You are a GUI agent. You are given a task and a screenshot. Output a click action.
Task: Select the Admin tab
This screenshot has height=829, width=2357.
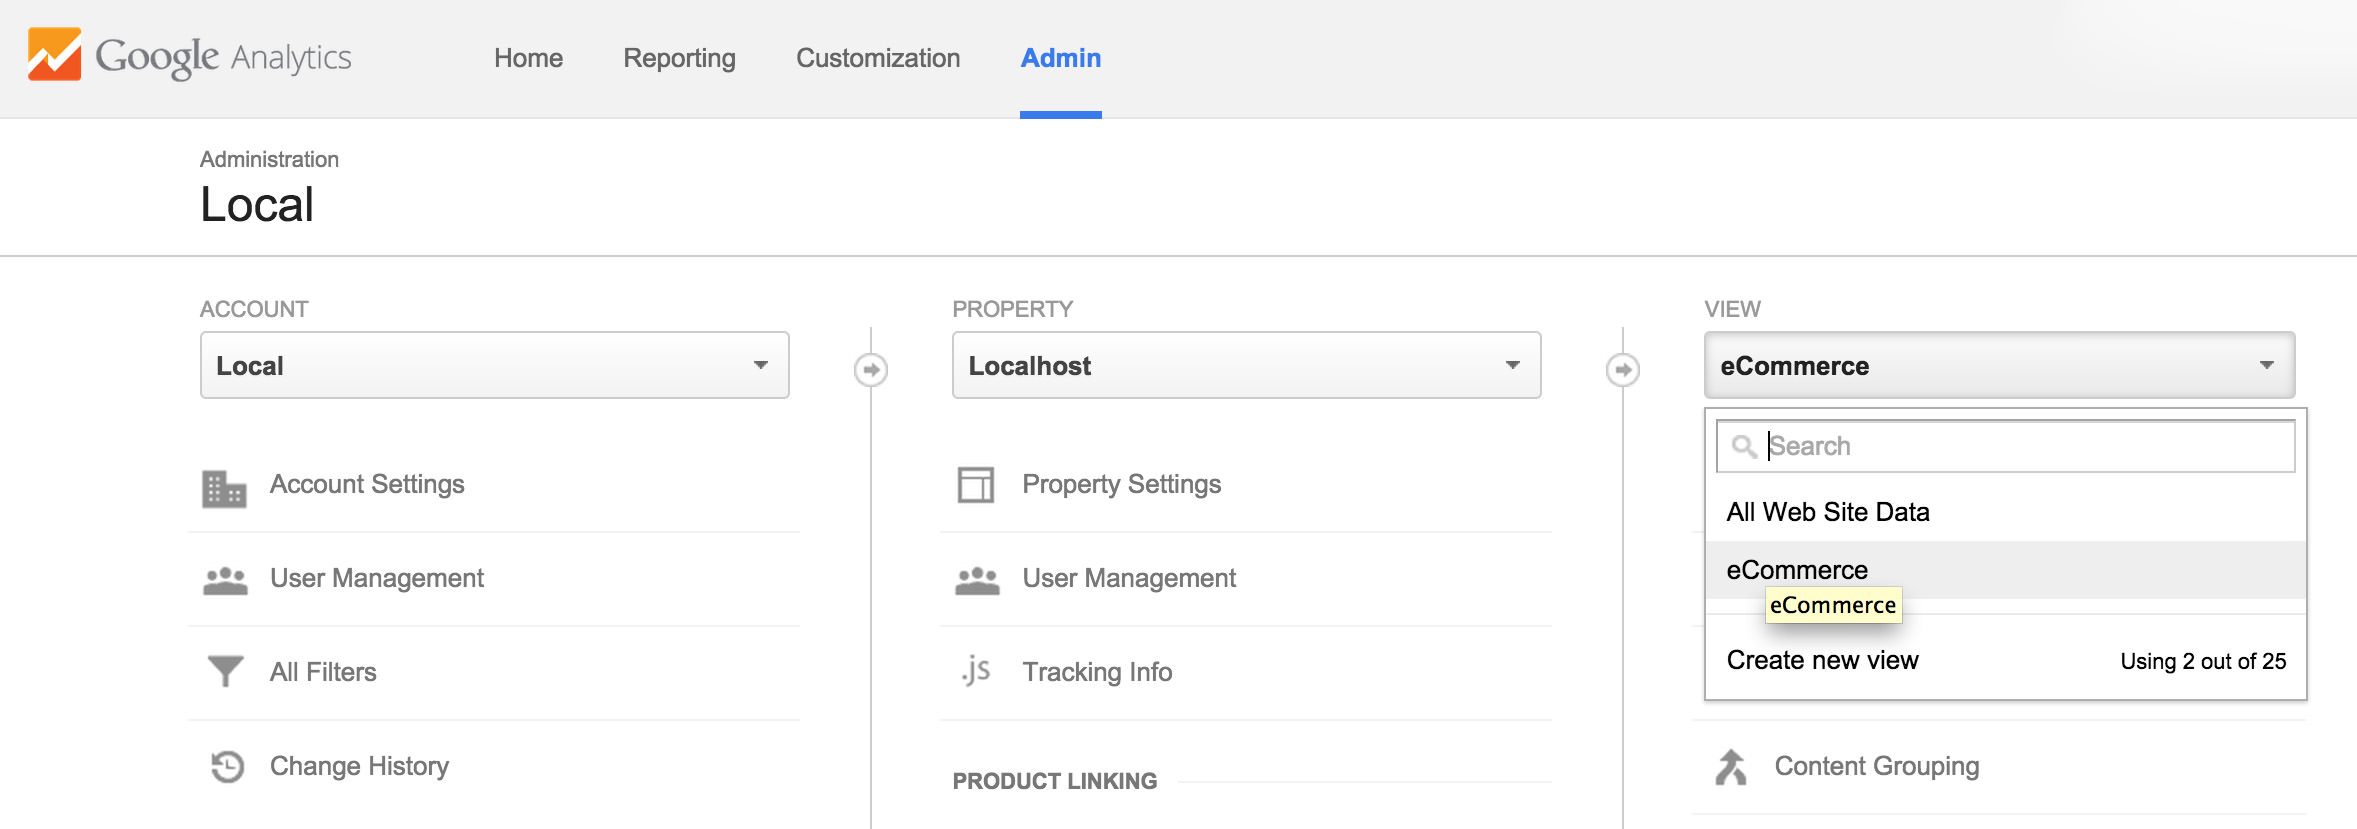coord(1061,58)
